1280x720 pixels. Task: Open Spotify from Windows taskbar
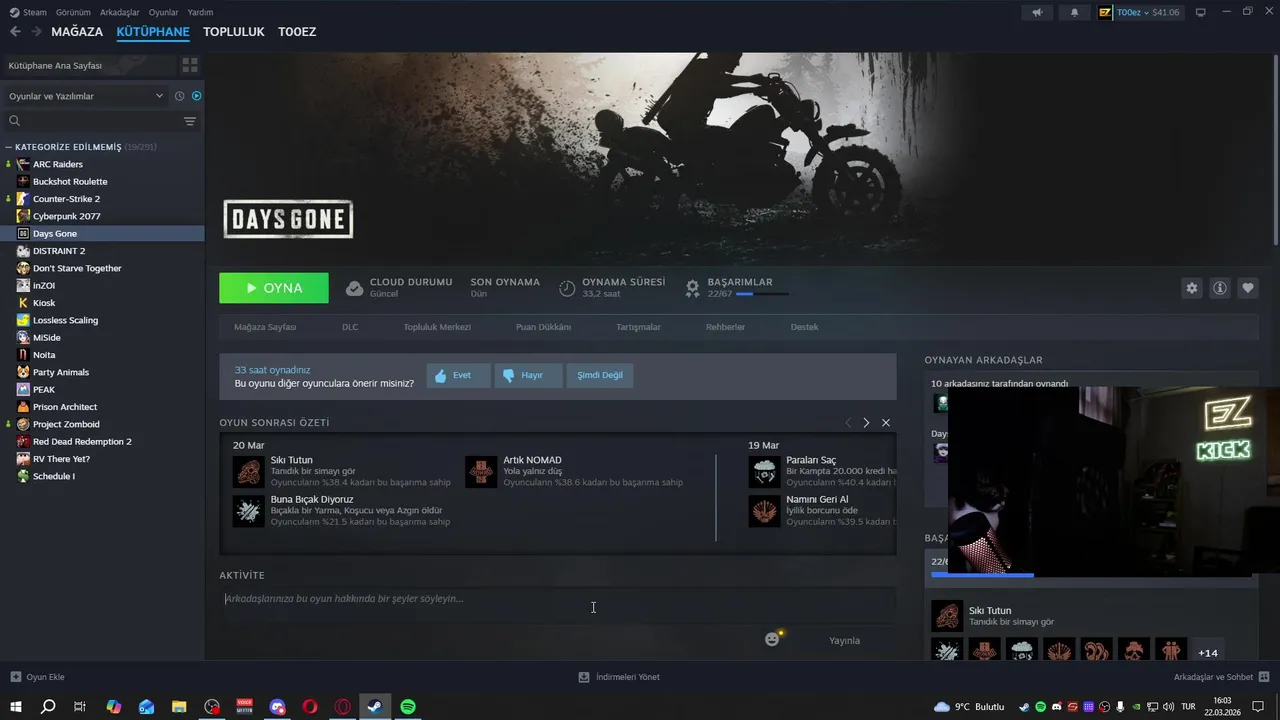coord(408,707)
